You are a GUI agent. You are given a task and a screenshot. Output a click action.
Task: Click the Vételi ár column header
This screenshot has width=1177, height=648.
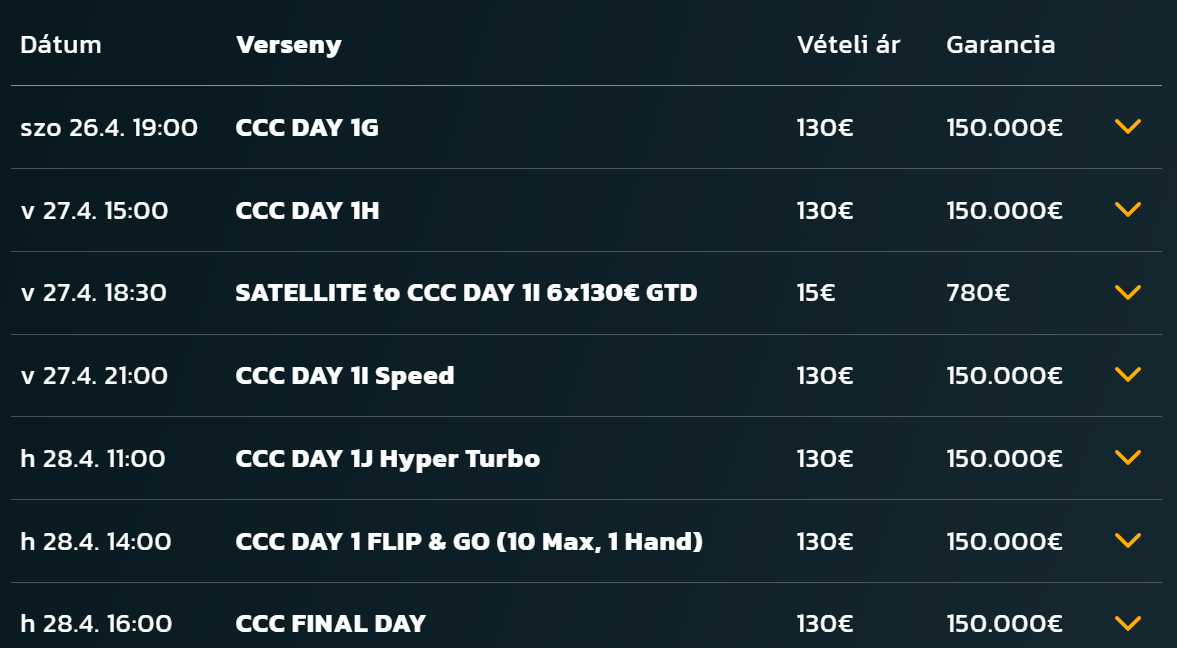click(x=848, y=45)
